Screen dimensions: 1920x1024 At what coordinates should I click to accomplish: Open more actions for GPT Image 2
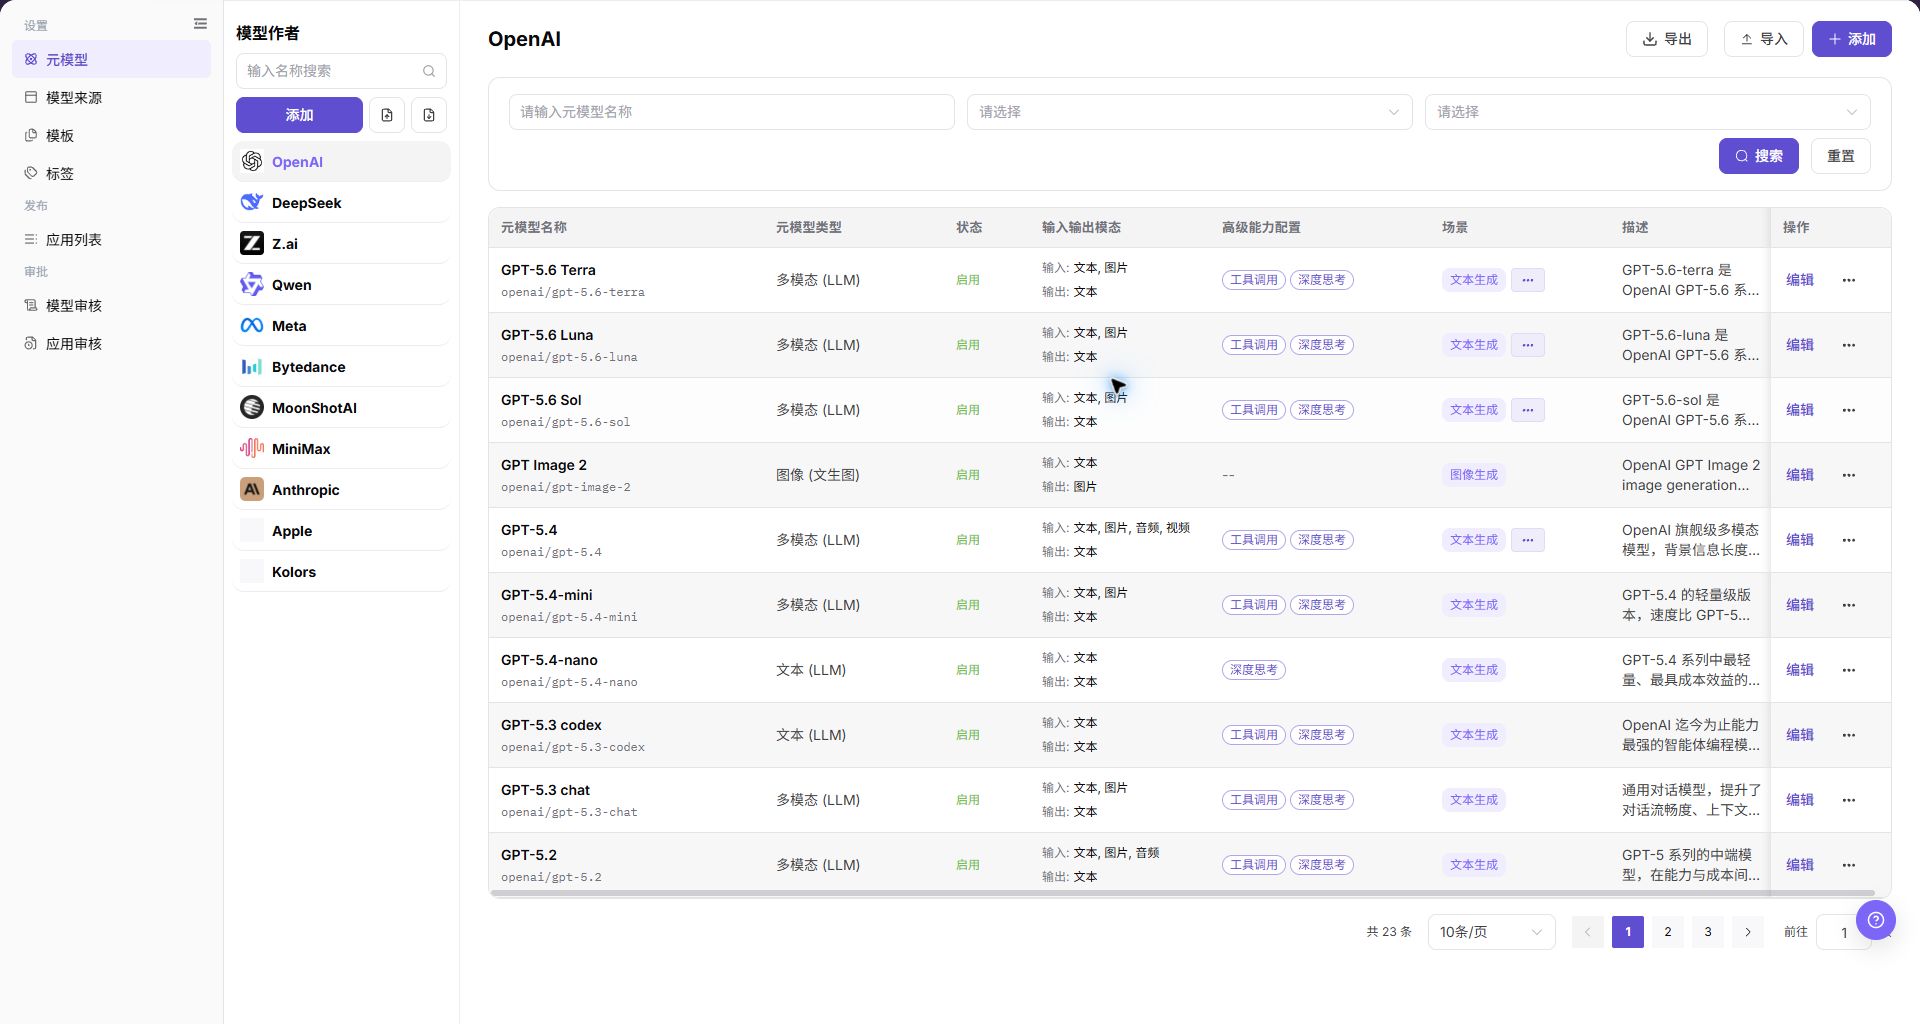point(1849,475)
